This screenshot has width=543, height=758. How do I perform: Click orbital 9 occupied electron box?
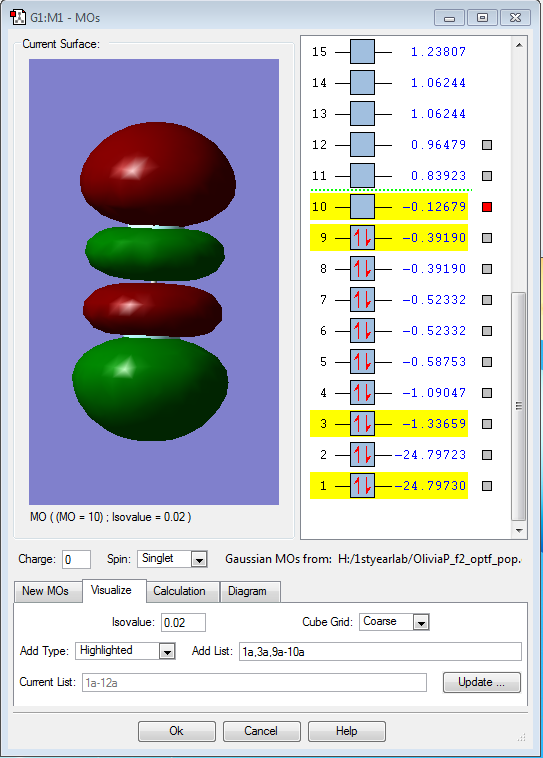(x=362, y=238)
